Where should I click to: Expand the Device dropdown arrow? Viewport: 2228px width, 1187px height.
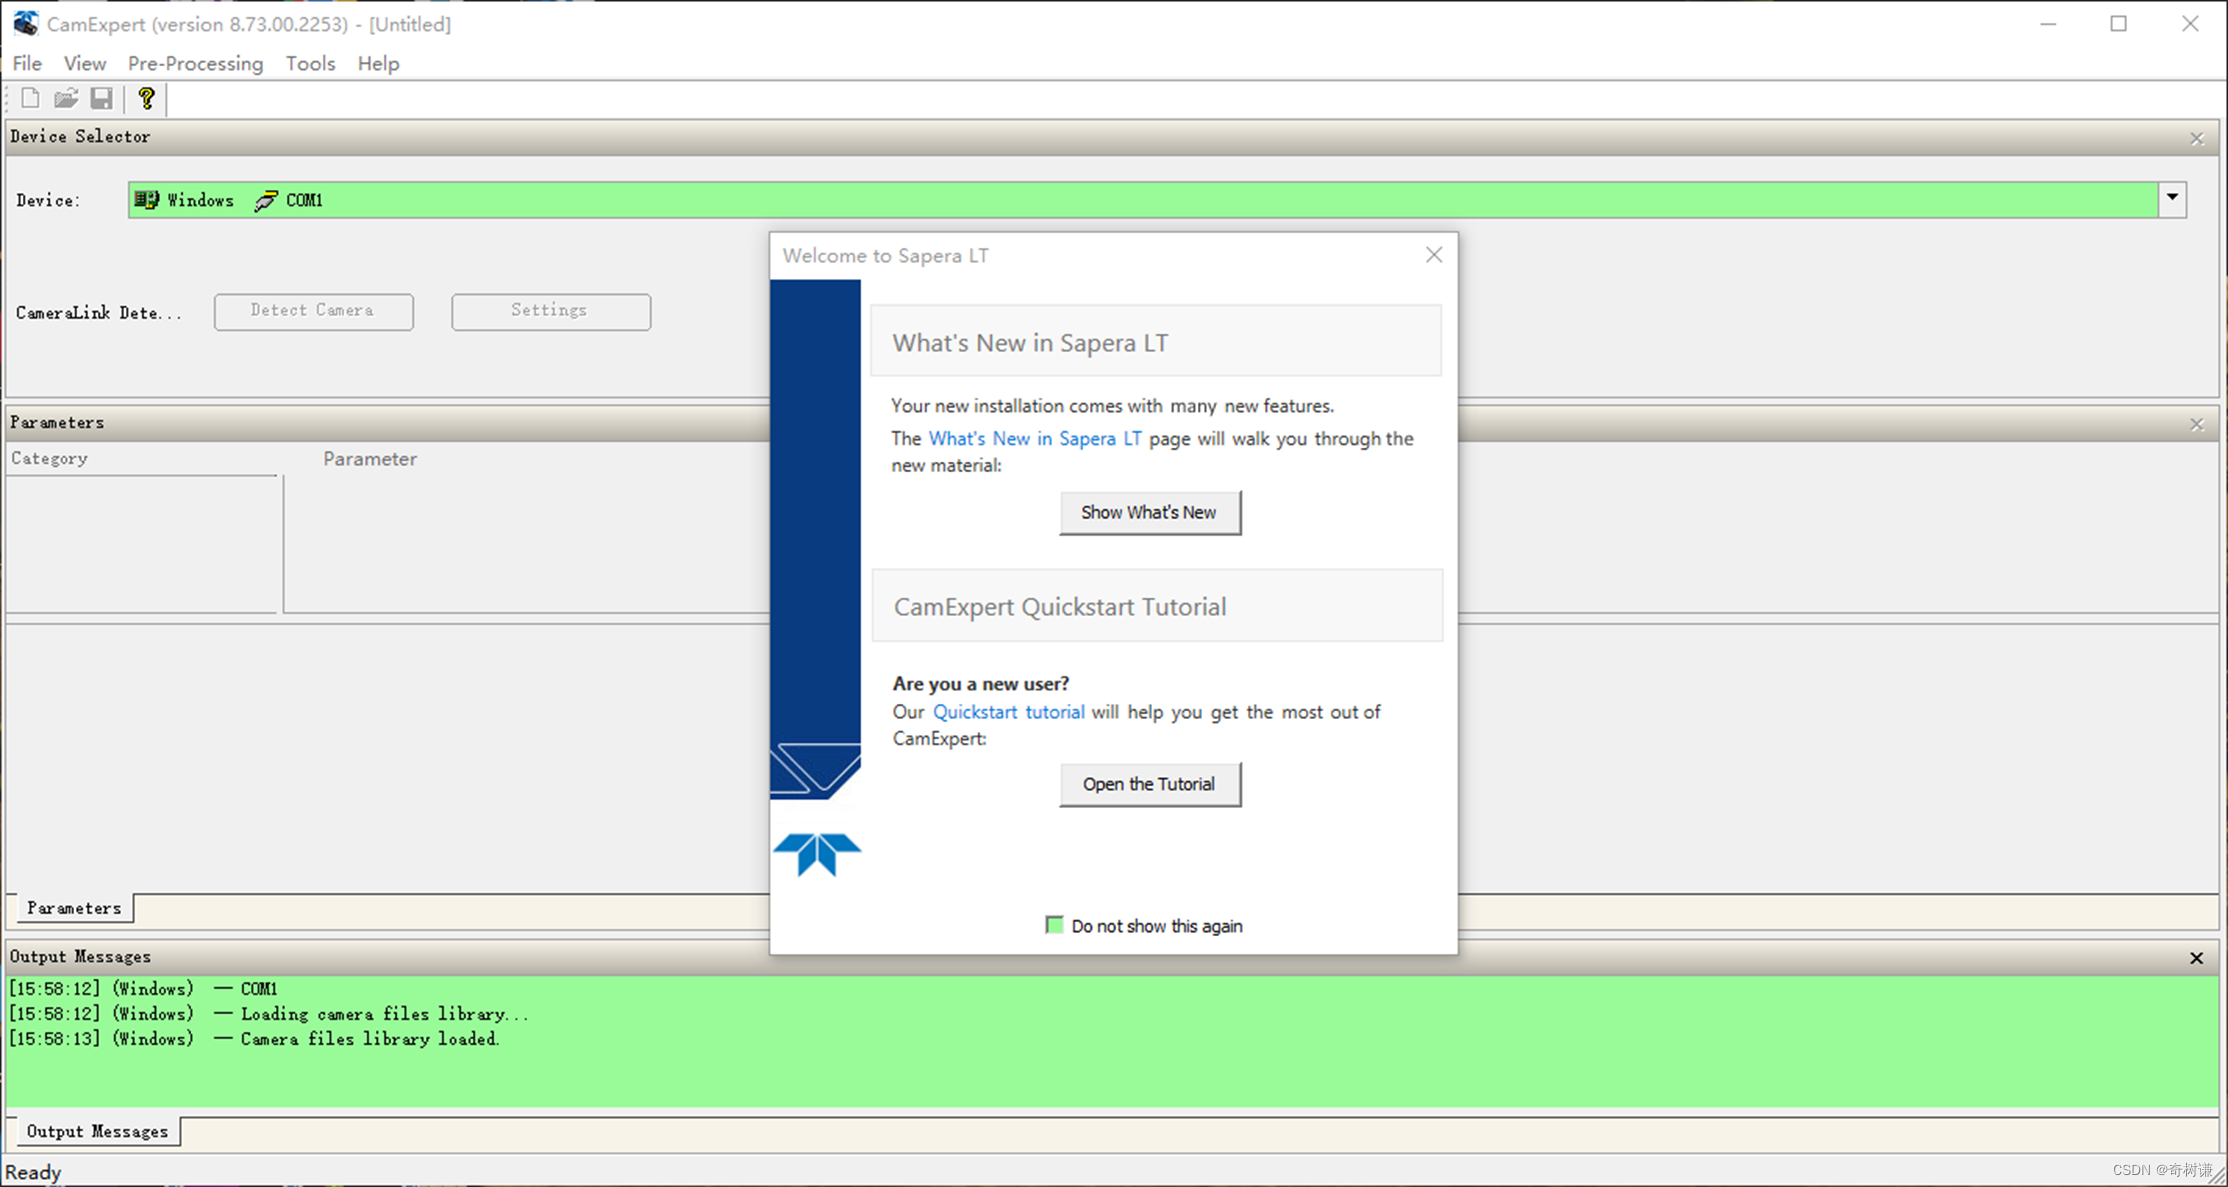2172,199
